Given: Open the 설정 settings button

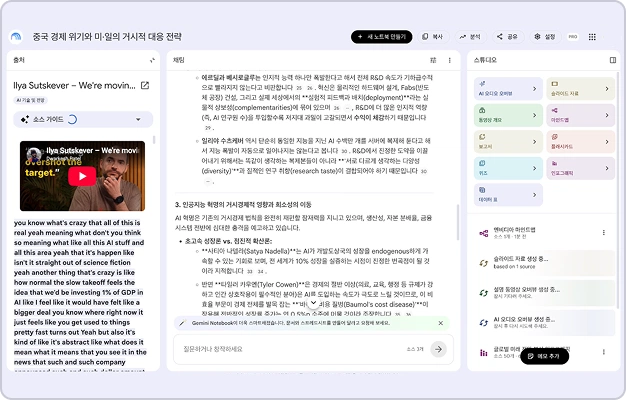Looking at the screenshot, I should coord(545,37).
